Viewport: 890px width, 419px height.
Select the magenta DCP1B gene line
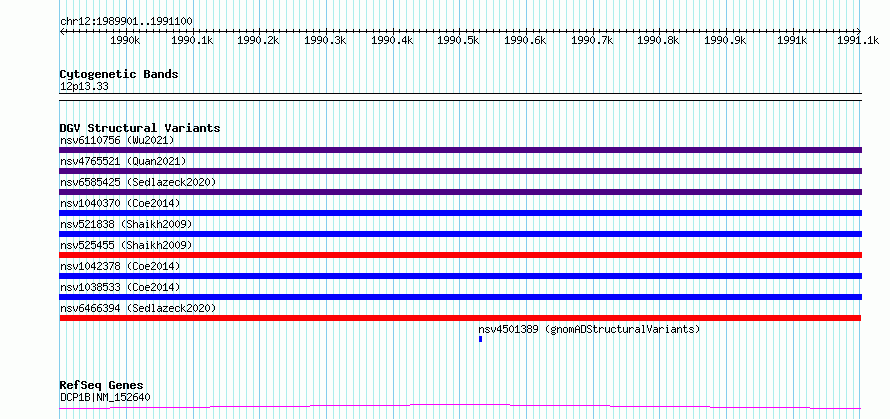[460, 406]
